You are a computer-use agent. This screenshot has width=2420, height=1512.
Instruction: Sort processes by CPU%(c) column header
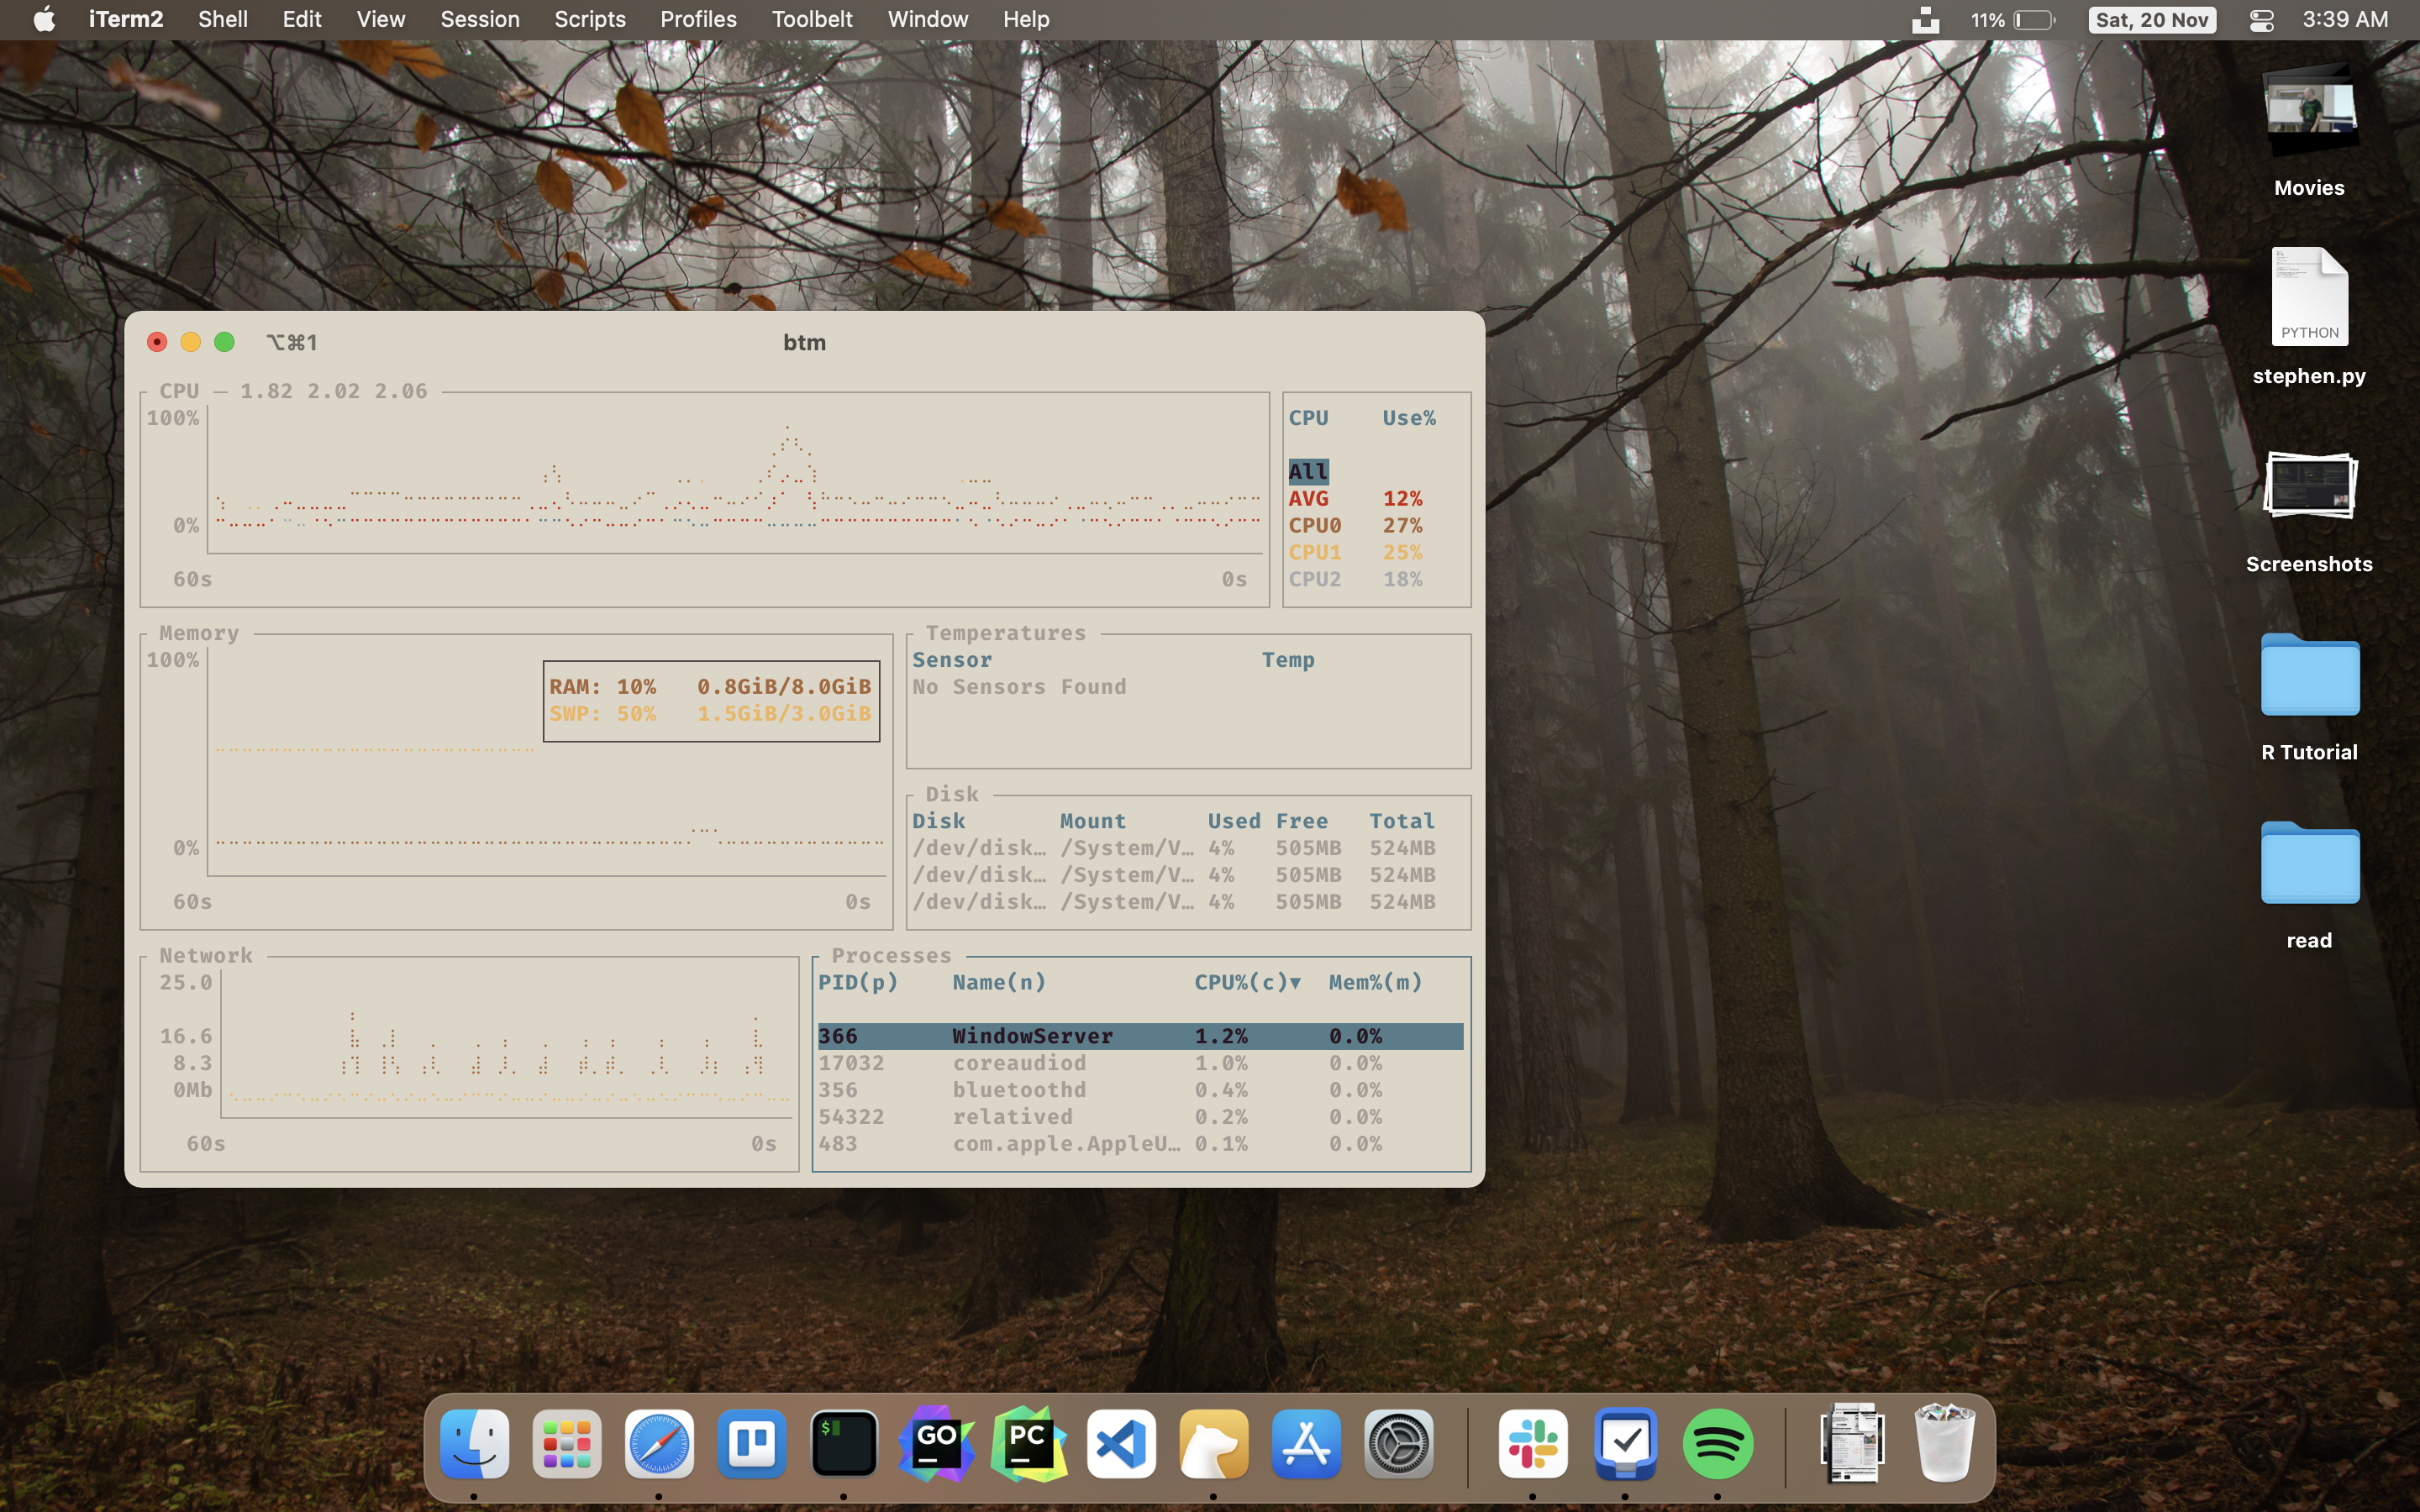(x=1246, y=982)
